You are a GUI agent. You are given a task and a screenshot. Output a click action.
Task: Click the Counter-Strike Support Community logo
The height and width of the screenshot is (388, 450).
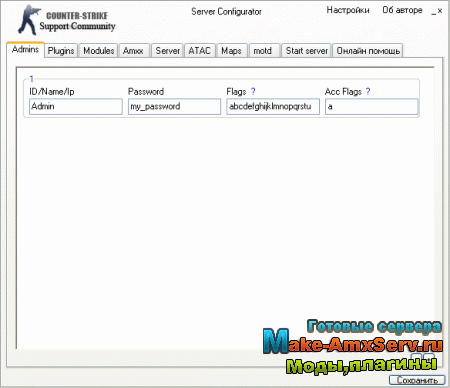[66, 20]
